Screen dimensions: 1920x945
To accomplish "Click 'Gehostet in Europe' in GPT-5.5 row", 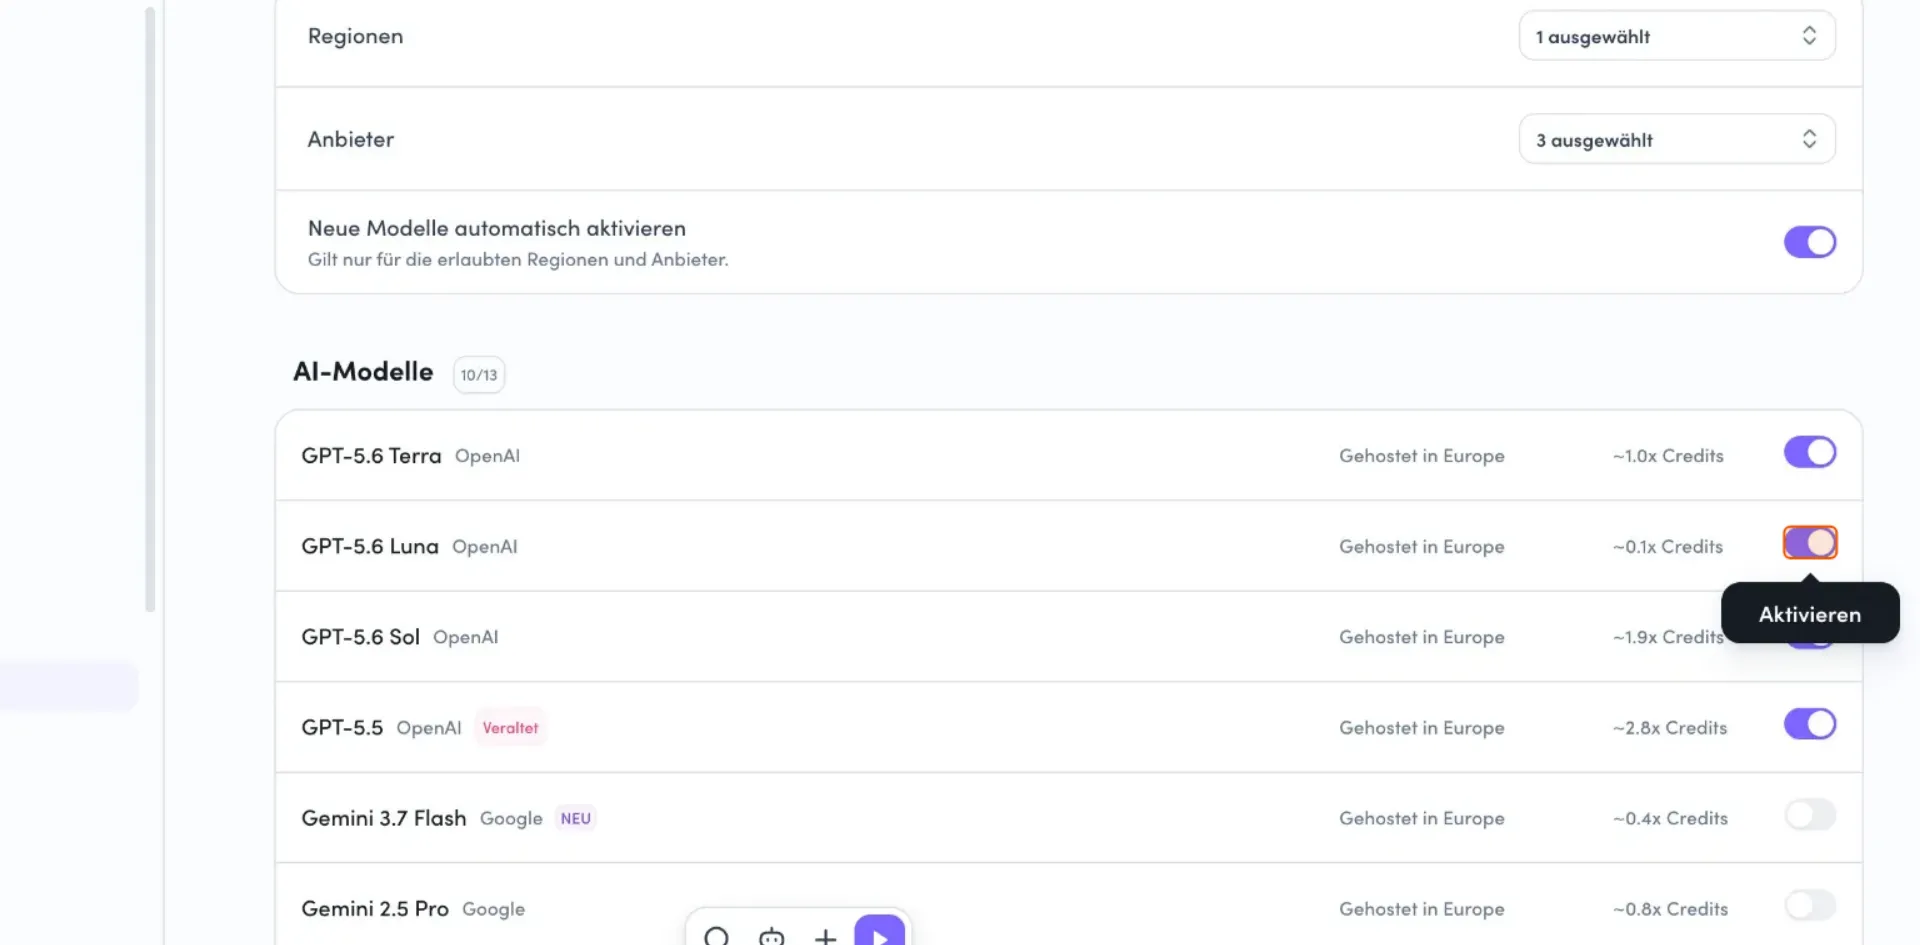I will 1422,728.
